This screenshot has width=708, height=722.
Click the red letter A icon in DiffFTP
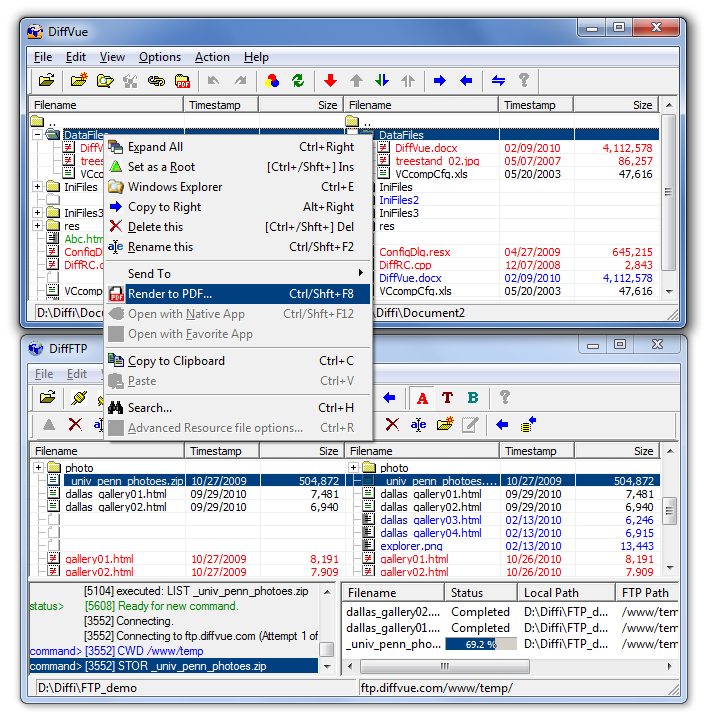[x=422, y=398]
